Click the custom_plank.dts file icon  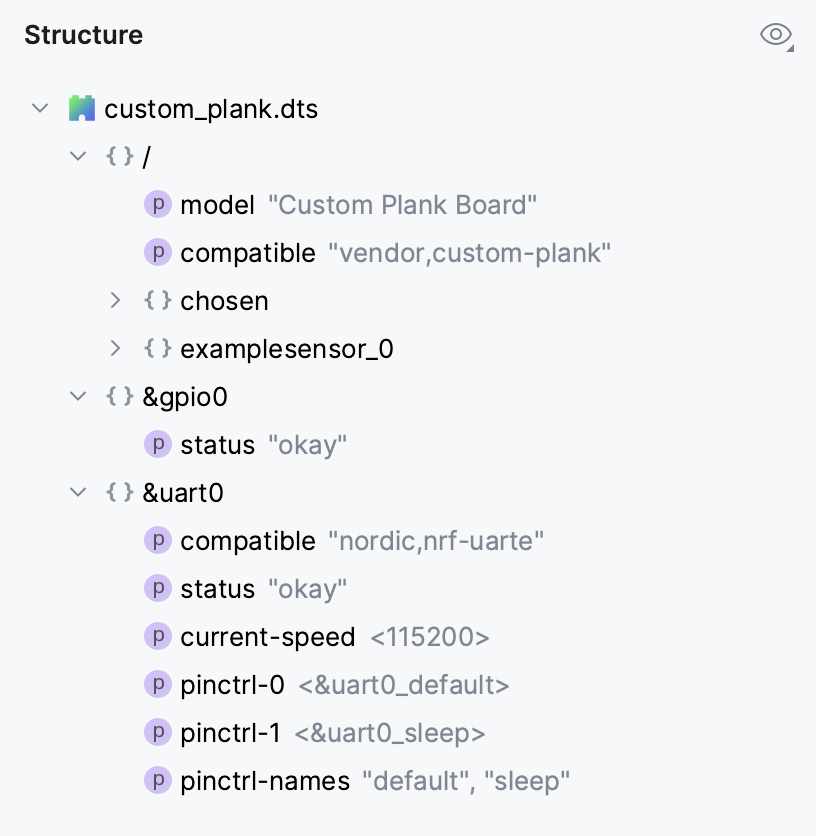(81, 108)
